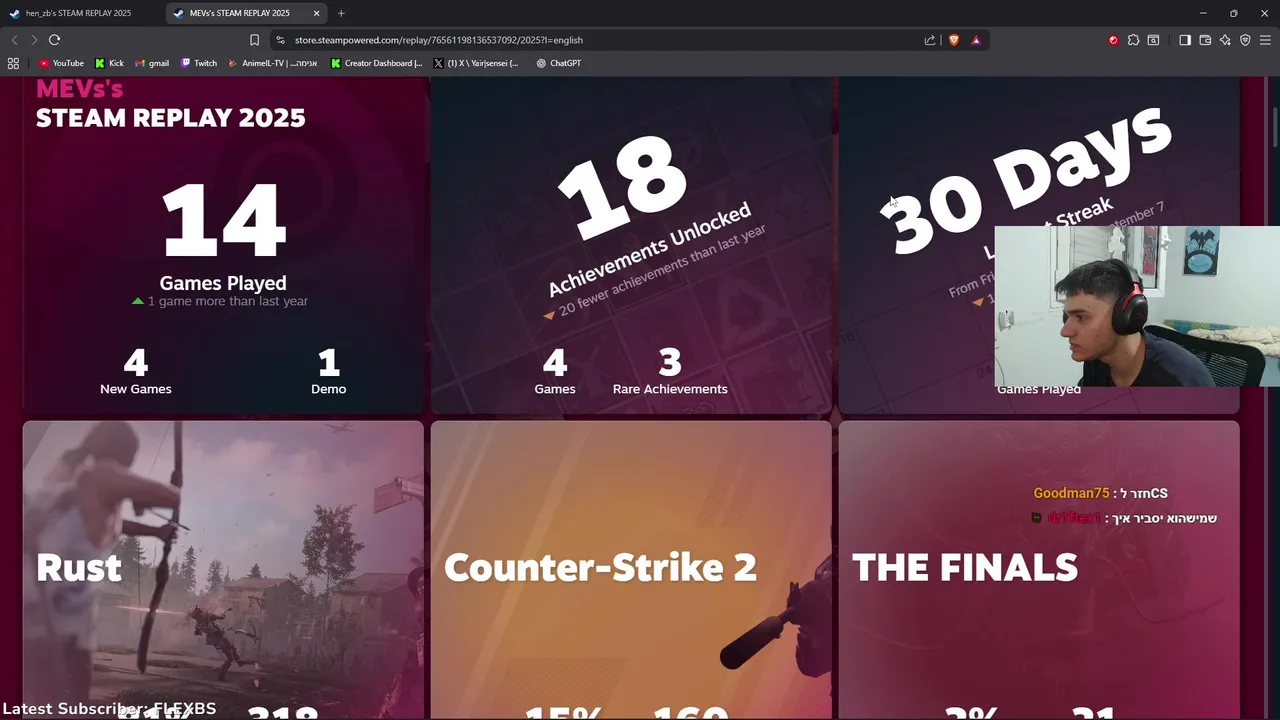Click the address bar URL field
The image size is (1280, 720).
tap(600, 40)
